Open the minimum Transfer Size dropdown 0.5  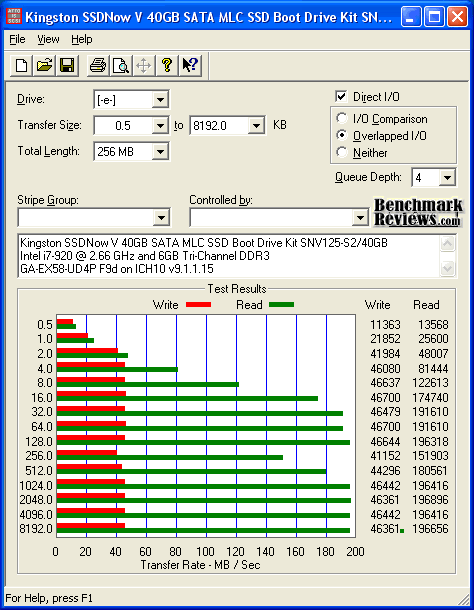pyautogui.click(x=160, y=126)
